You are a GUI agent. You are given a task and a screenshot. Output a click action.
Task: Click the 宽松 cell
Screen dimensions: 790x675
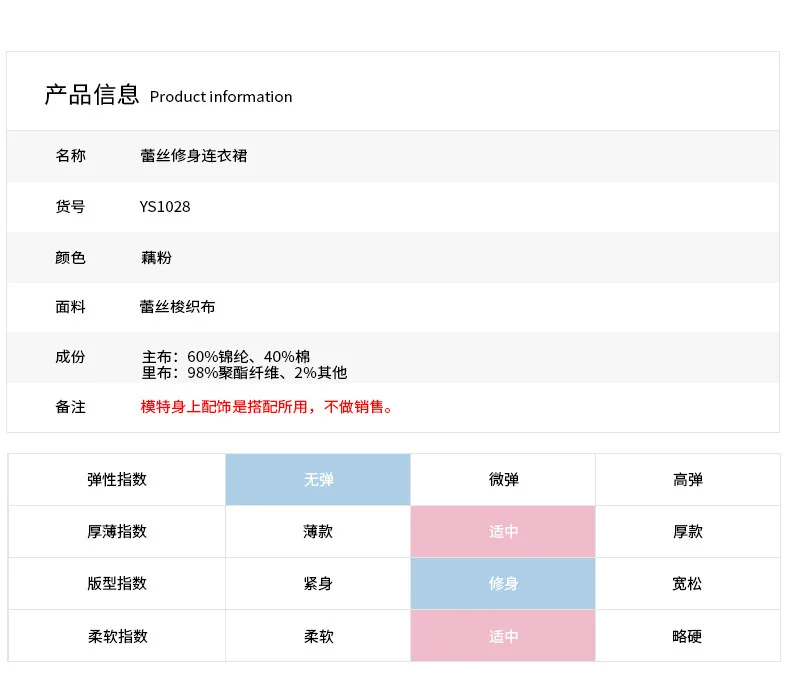[688, 583]
